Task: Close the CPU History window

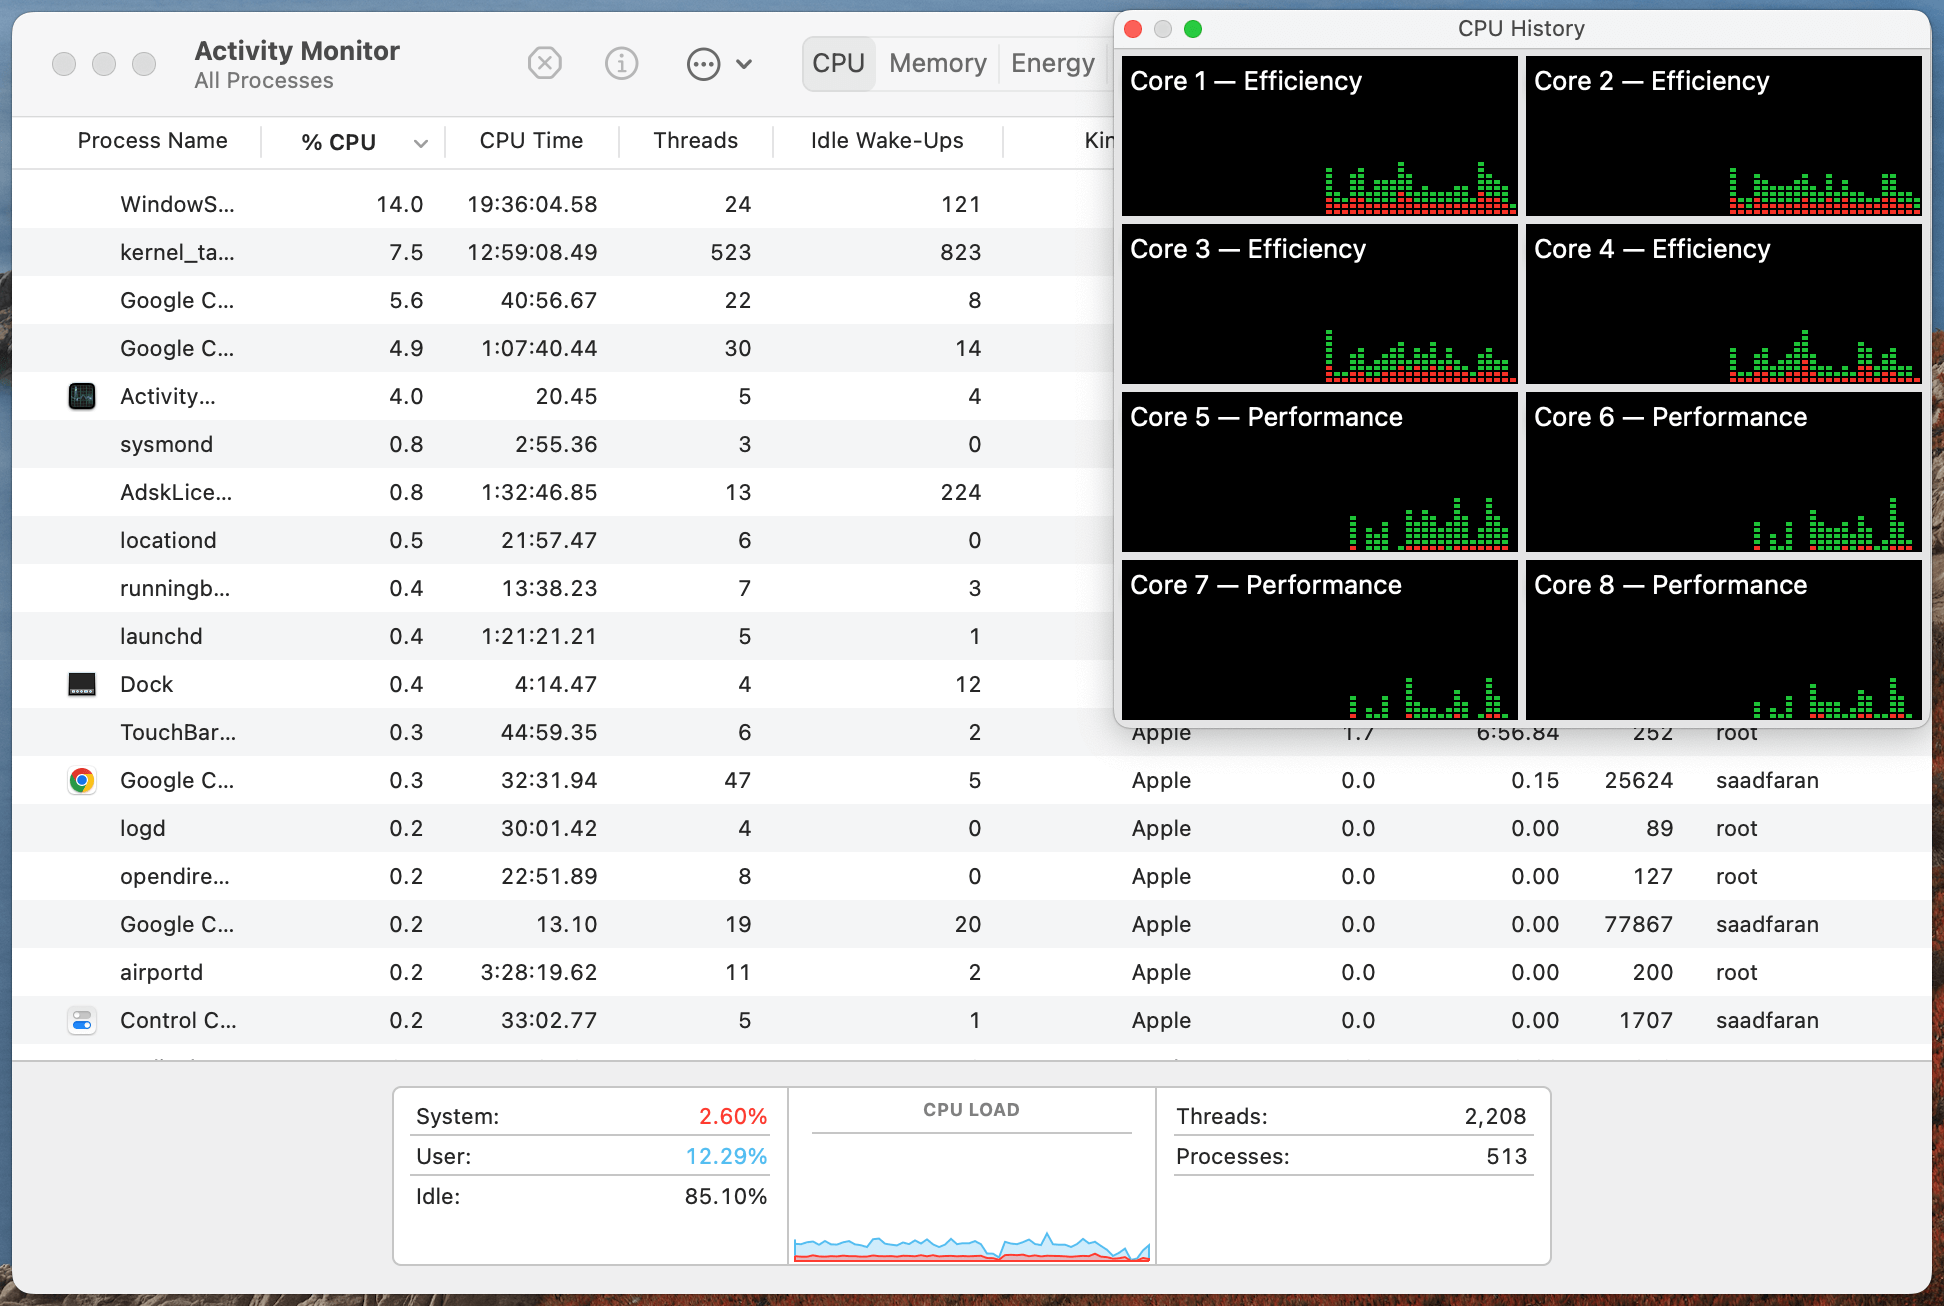Action: [1133, 29]
